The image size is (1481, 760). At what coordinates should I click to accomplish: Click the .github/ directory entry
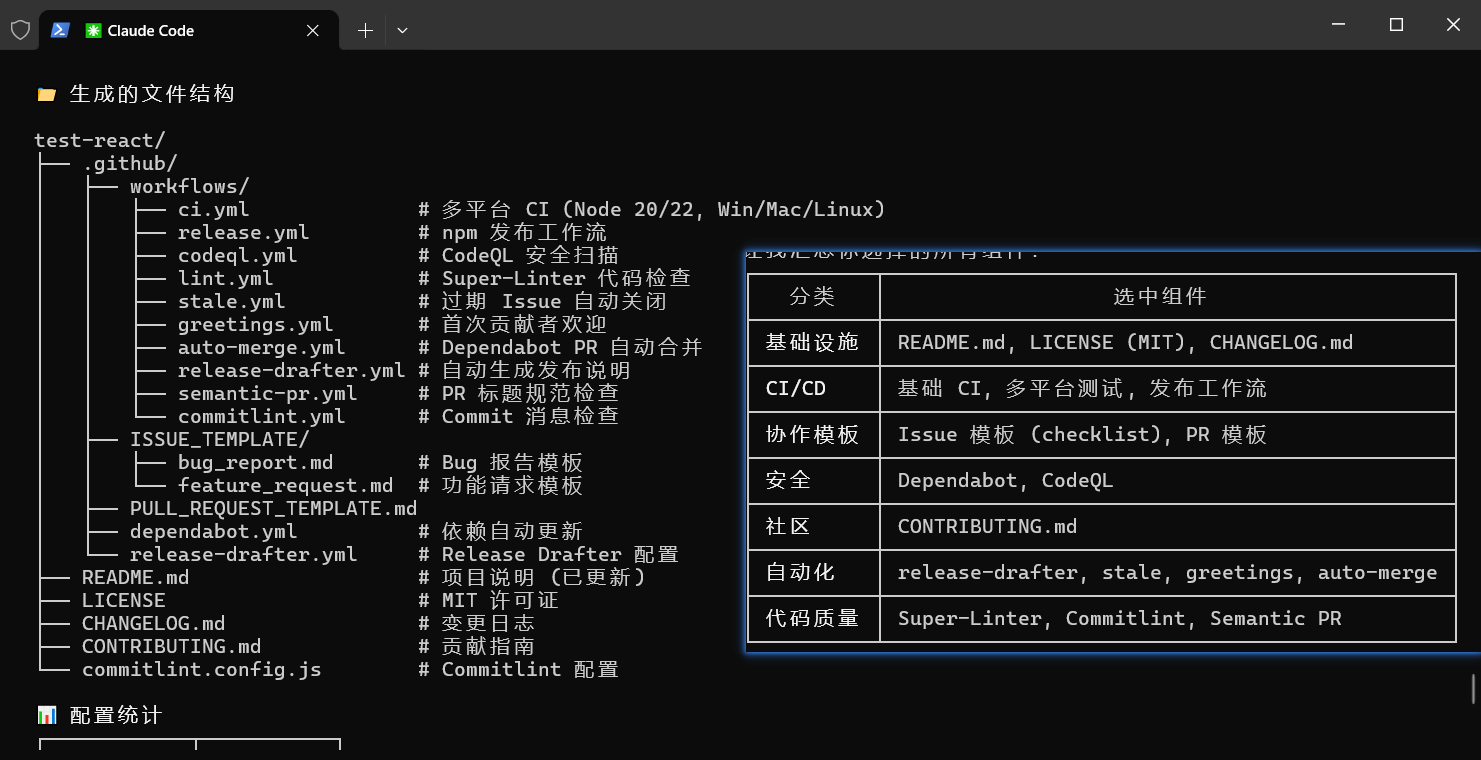[129, 164]
